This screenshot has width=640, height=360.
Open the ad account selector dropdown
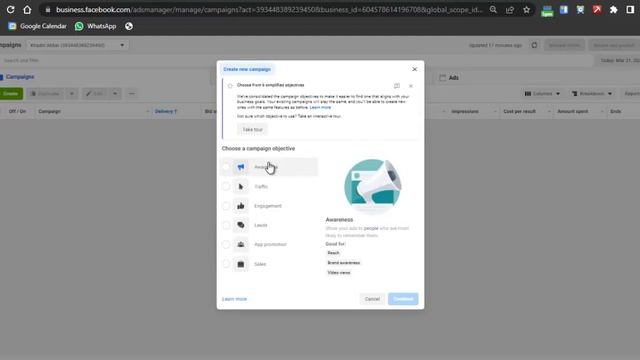[x=78, y=45]
